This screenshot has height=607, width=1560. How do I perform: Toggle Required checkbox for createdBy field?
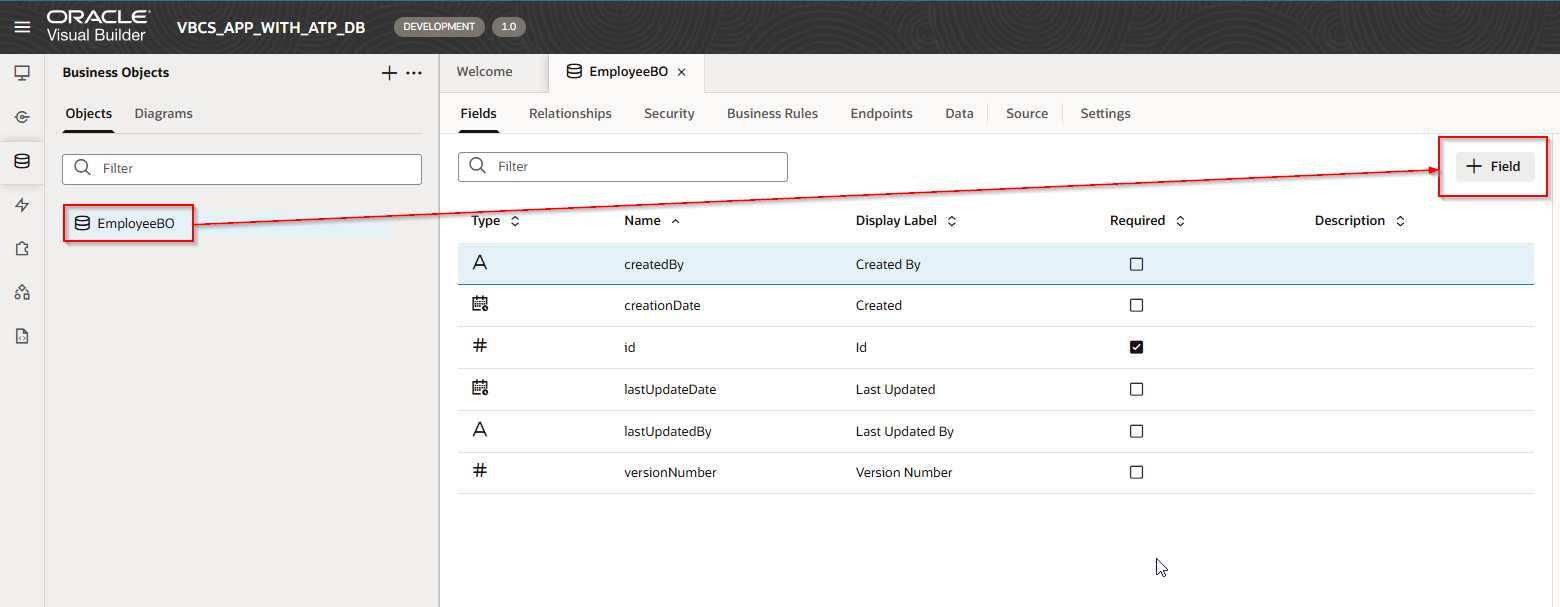click(x=1136, y=264)
